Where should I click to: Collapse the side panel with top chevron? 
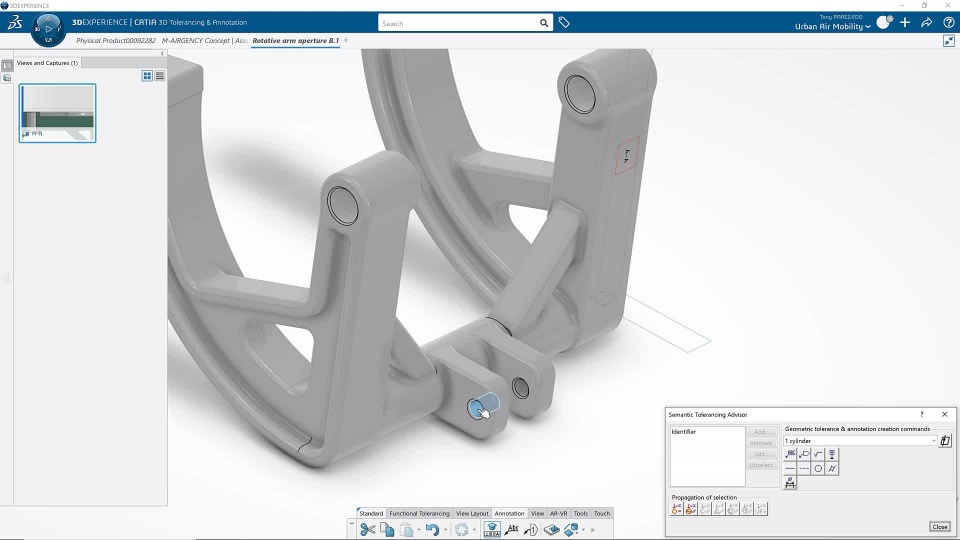(162, 53)
